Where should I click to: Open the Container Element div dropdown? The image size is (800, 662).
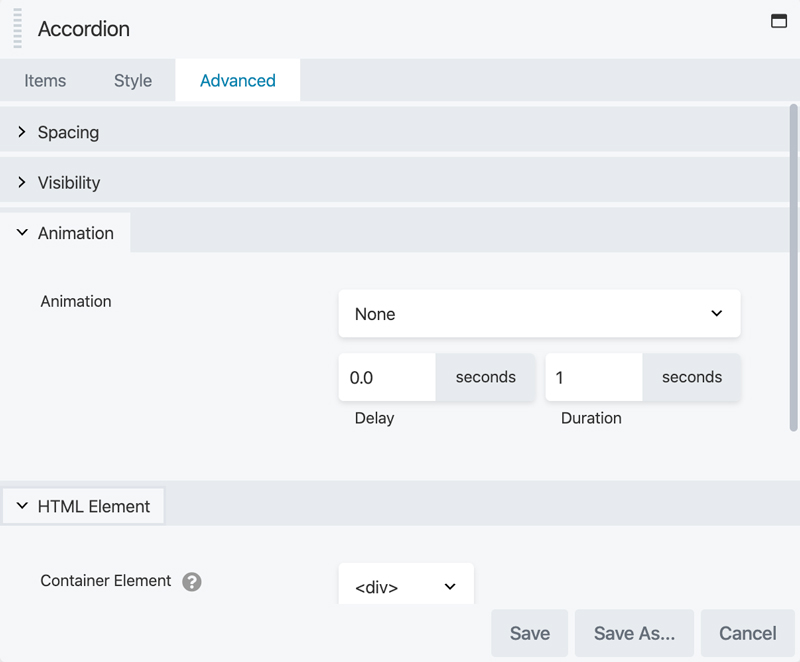coord(405,587)
